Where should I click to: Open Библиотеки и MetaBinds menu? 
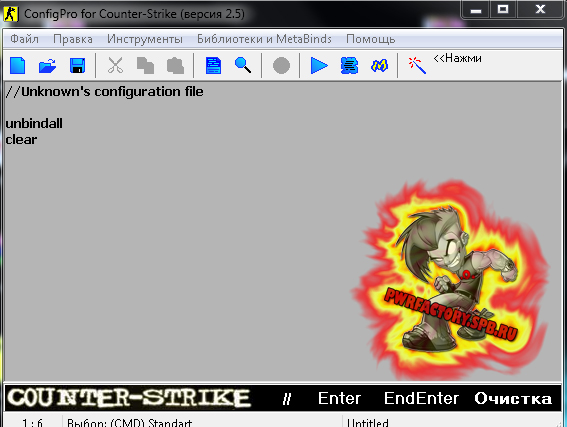[264, 39]
